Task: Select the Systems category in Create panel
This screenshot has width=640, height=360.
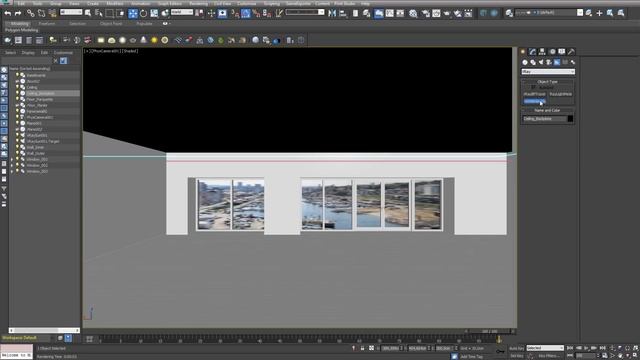Action: [x=573, y=62]
